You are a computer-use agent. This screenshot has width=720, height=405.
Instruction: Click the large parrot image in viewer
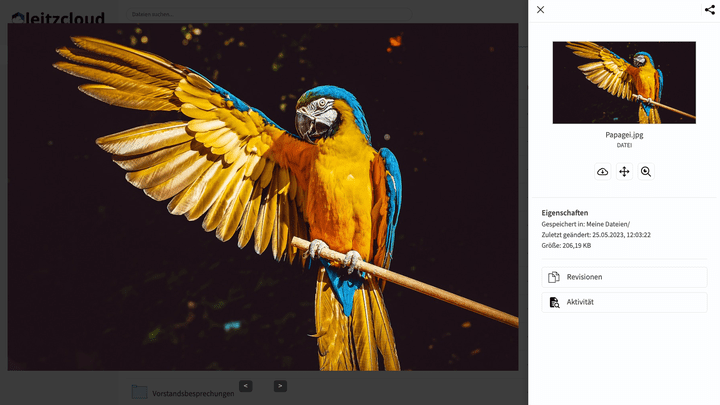coord(263,197)
